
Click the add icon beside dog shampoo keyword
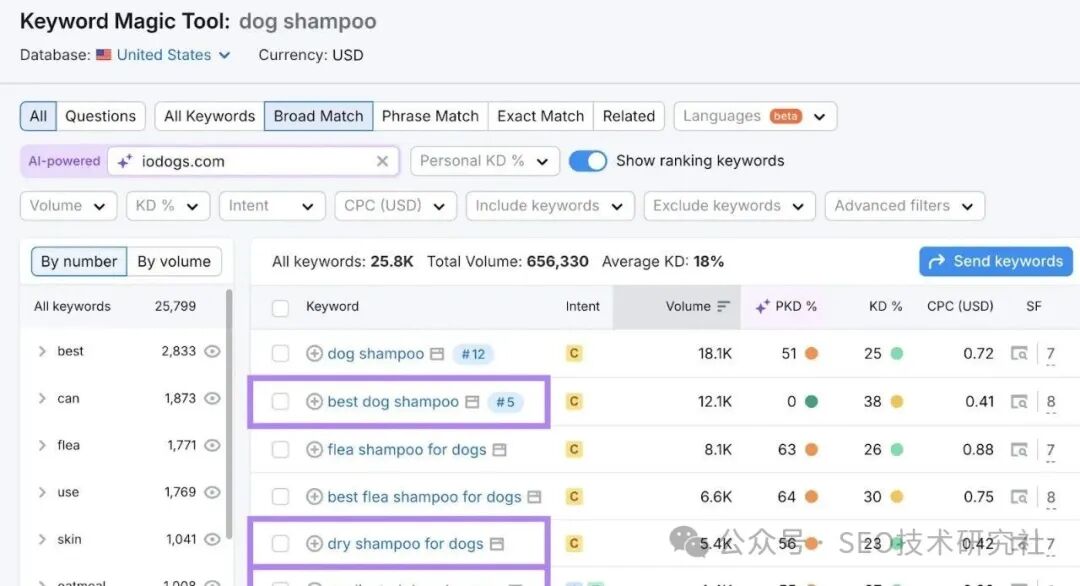315,354
